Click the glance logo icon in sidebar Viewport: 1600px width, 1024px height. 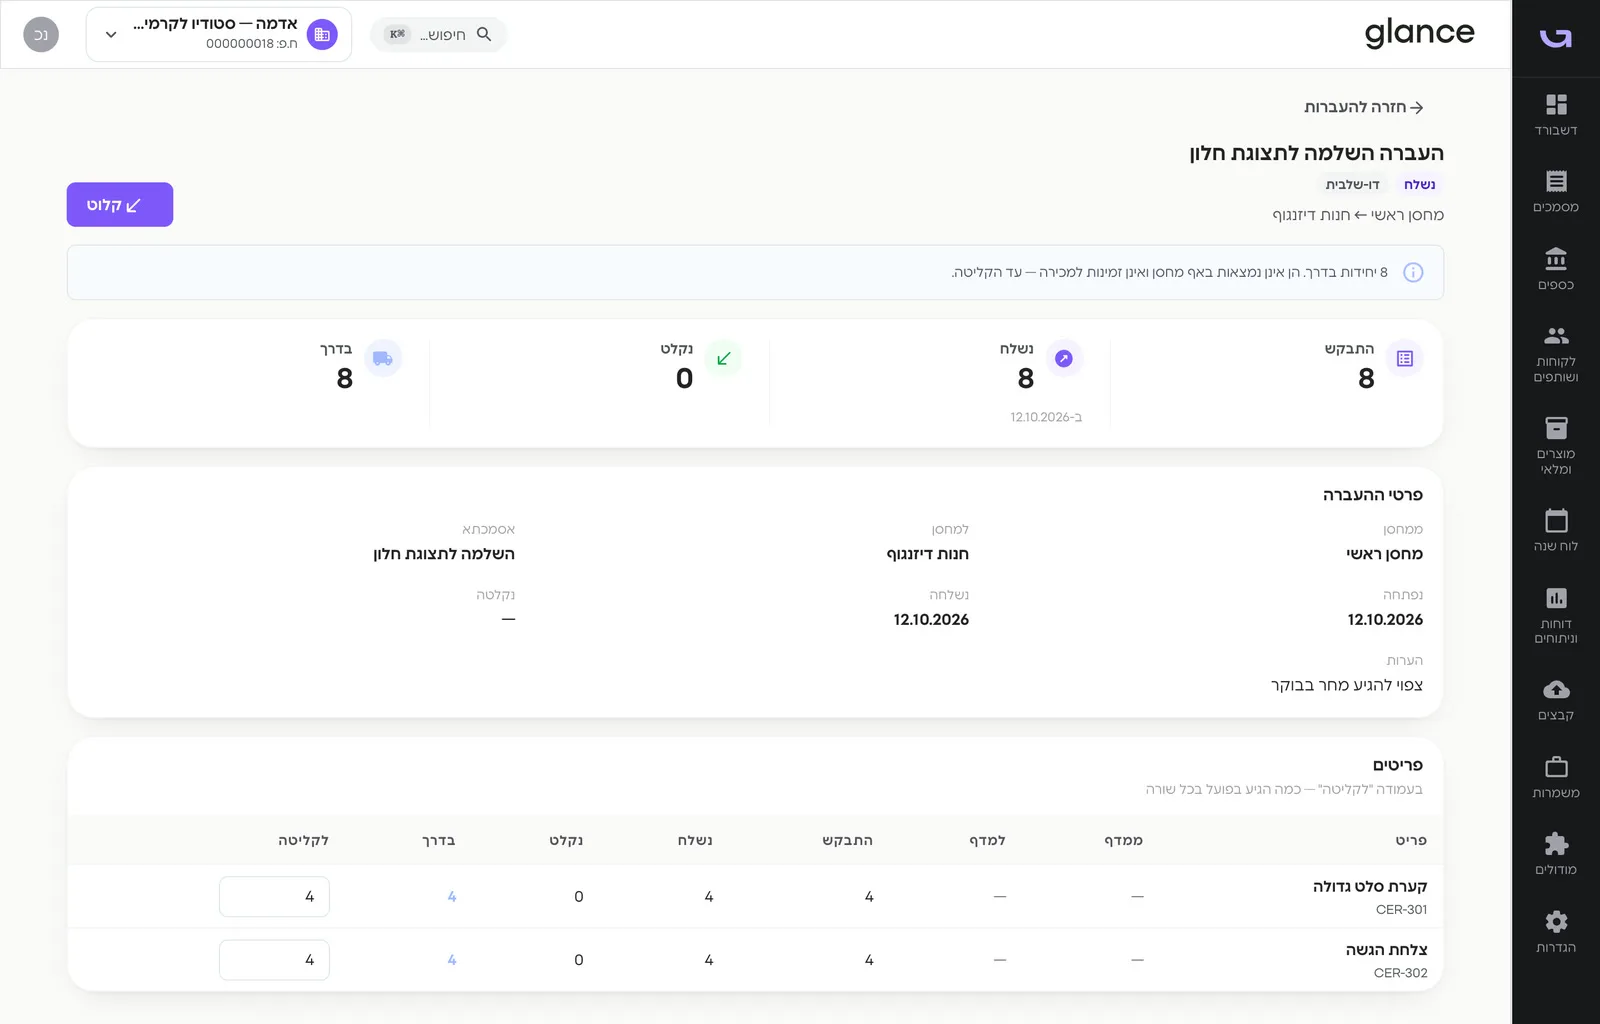(1556, 38)
